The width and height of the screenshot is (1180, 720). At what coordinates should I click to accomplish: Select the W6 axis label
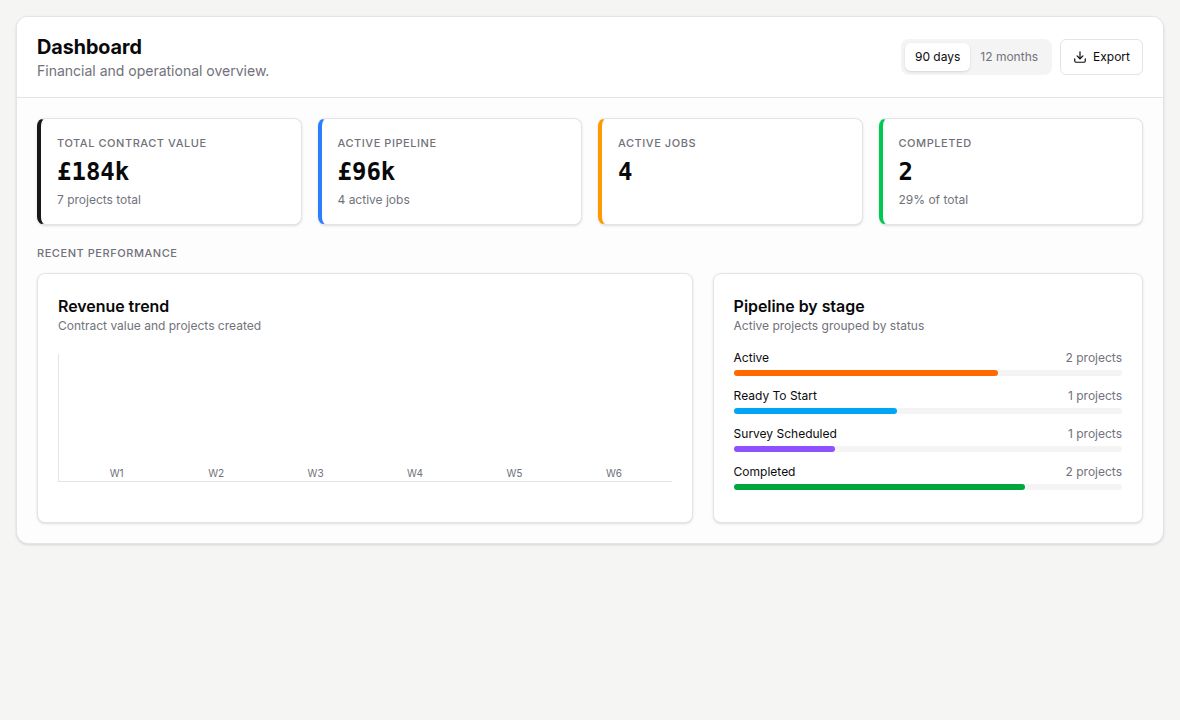614,473
